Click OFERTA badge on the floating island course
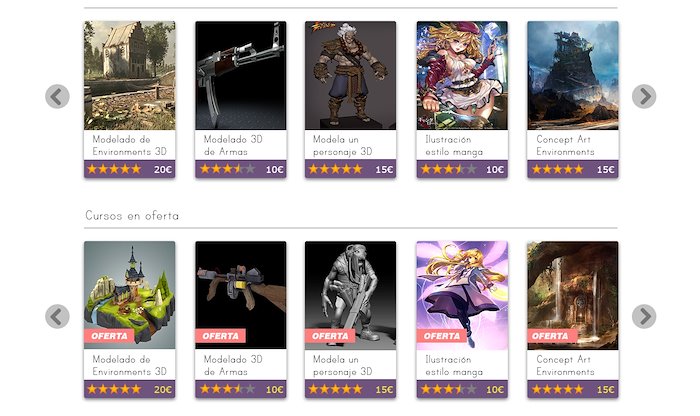This screenshot has height=416, width=700. 109,336
